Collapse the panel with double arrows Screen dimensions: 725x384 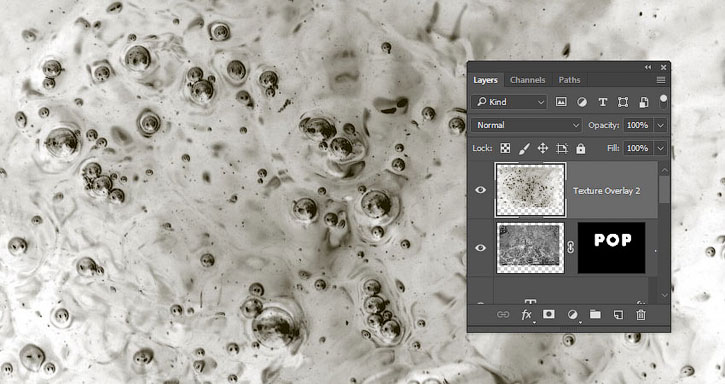(648, 67)
